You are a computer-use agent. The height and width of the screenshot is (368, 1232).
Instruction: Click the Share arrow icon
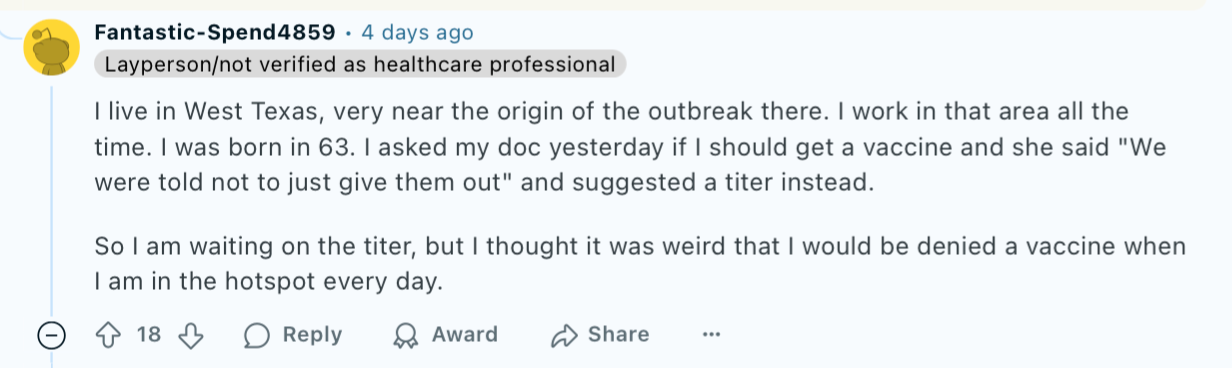565,335
